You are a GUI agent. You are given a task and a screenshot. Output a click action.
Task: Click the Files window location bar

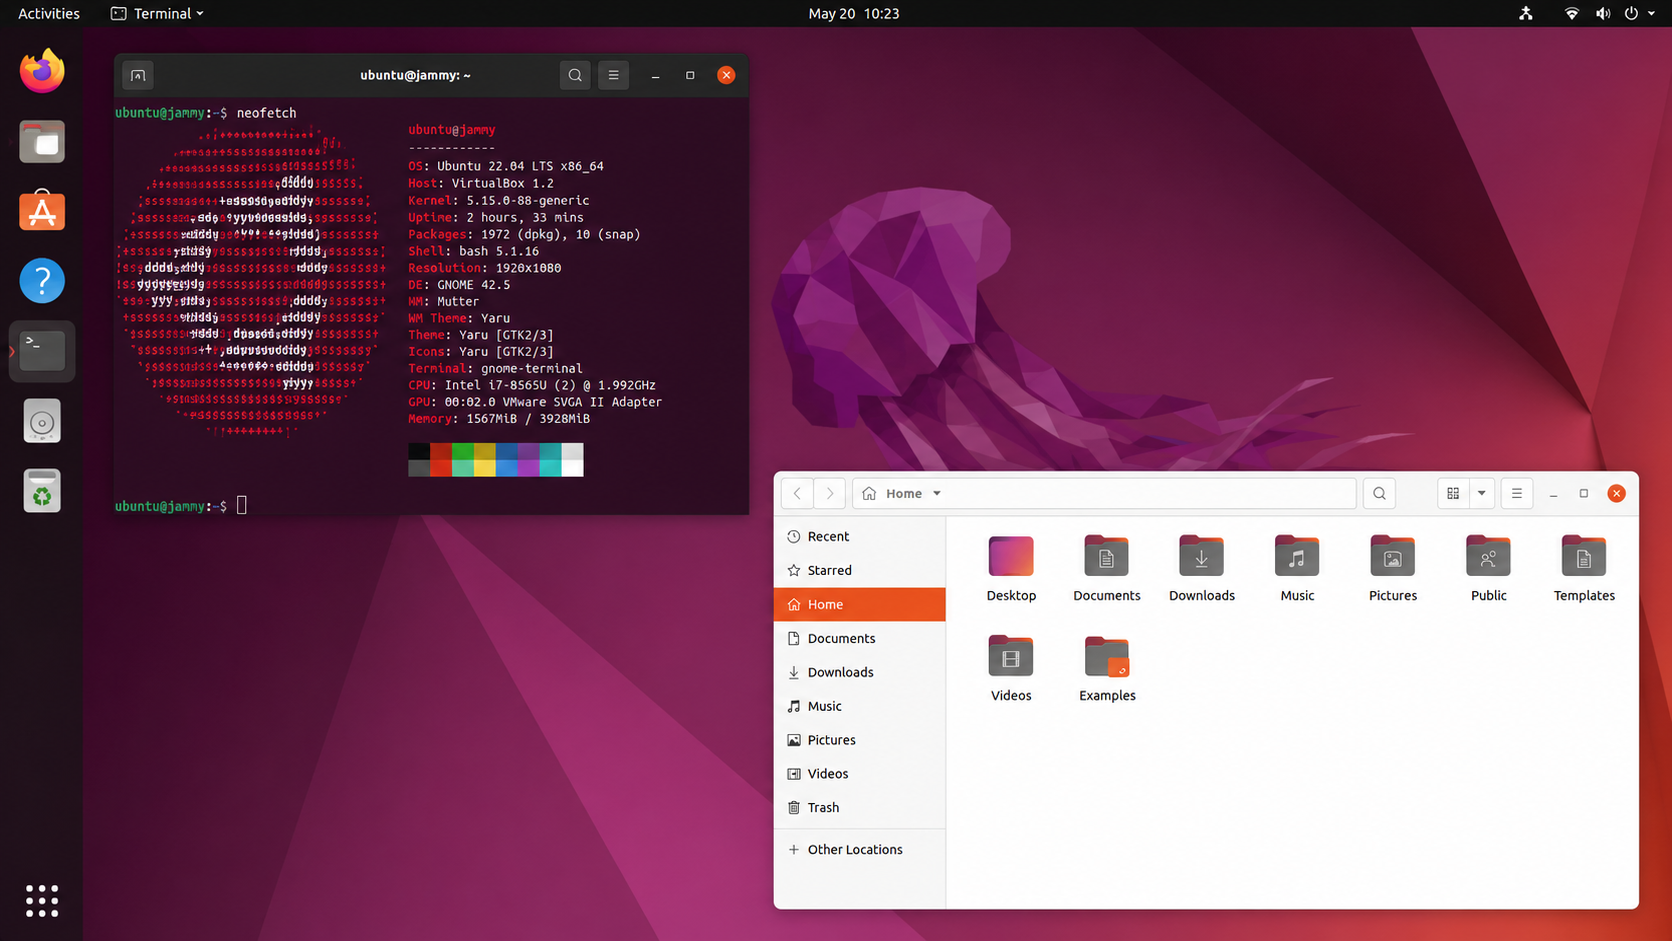(1104, 493)
